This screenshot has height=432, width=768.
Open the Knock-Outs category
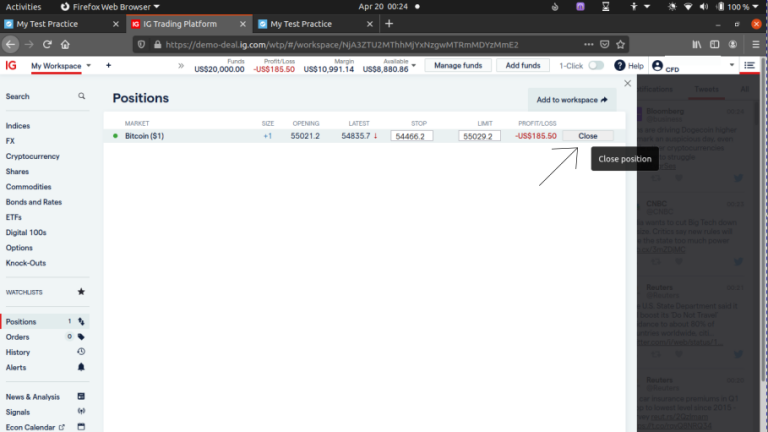tap(25, 263)
